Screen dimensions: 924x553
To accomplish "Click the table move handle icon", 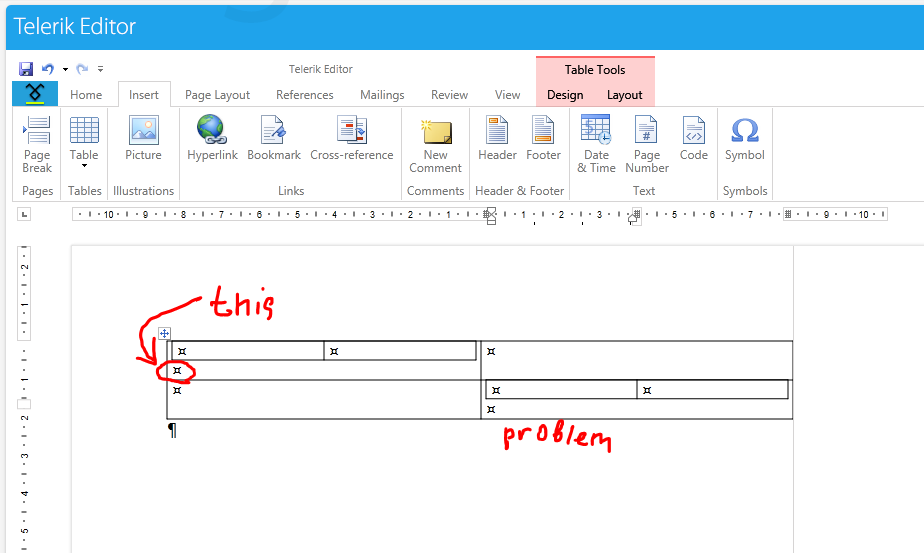I will tap(164, 334).
